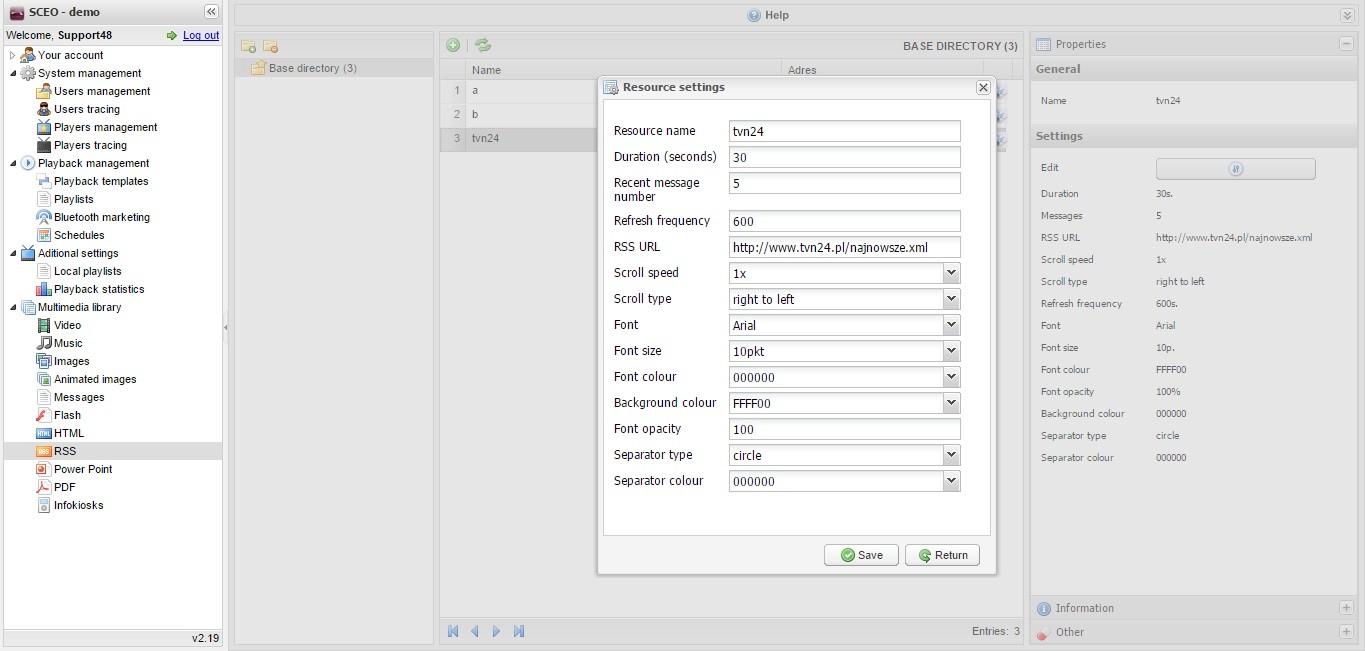This screenshot has height=651, width=1365.
Task: Open the Users tracing icon
Action: click(44, 109)
